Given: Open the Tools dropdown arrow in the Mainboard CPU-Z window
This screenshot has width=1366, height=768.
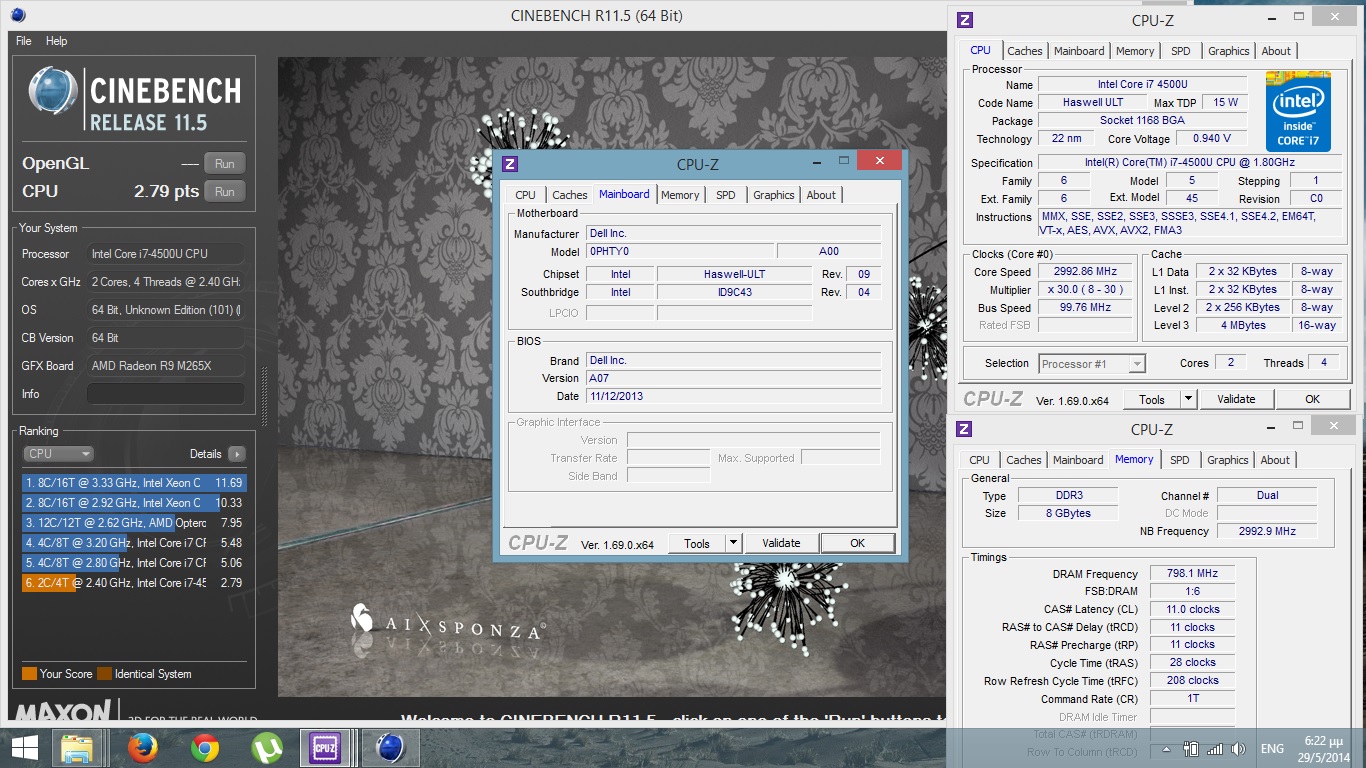Looking at the screenshot, I should tap(733, 543).
